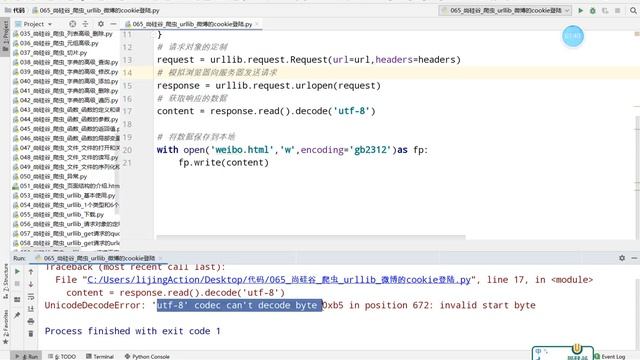Open the TODO tool window tab
Viewport: 640px width, 360px height.
[x=62, y=356]
